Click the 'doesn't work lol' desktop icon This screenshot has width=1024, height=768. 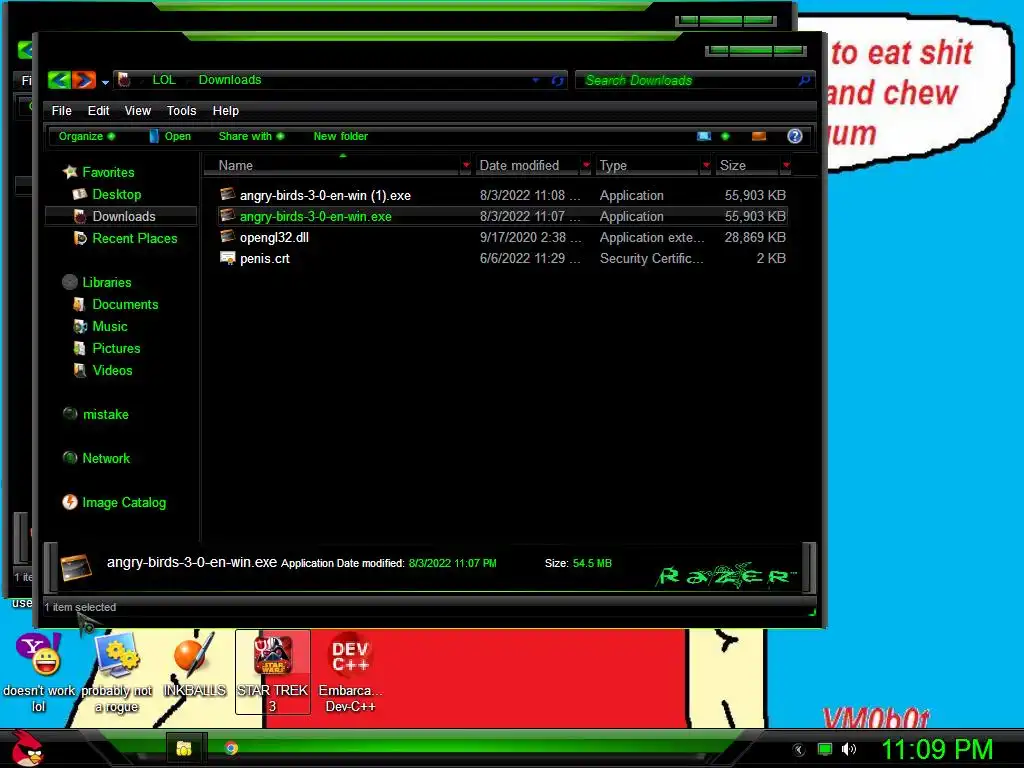(x=39, y=673)
